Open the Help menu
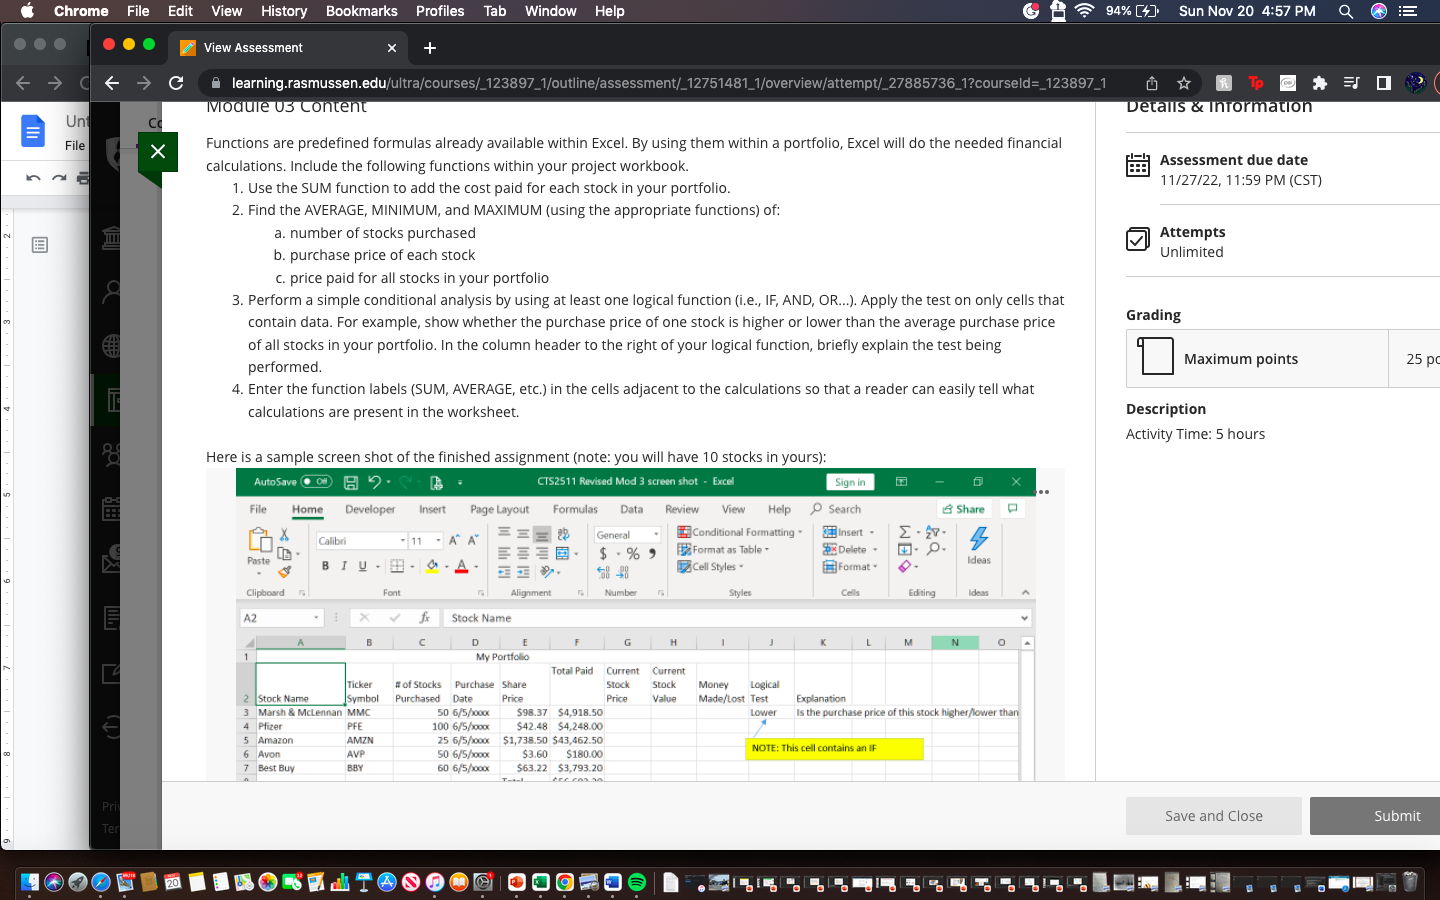Screen dimensions: 1440x900 coord(609,11)
